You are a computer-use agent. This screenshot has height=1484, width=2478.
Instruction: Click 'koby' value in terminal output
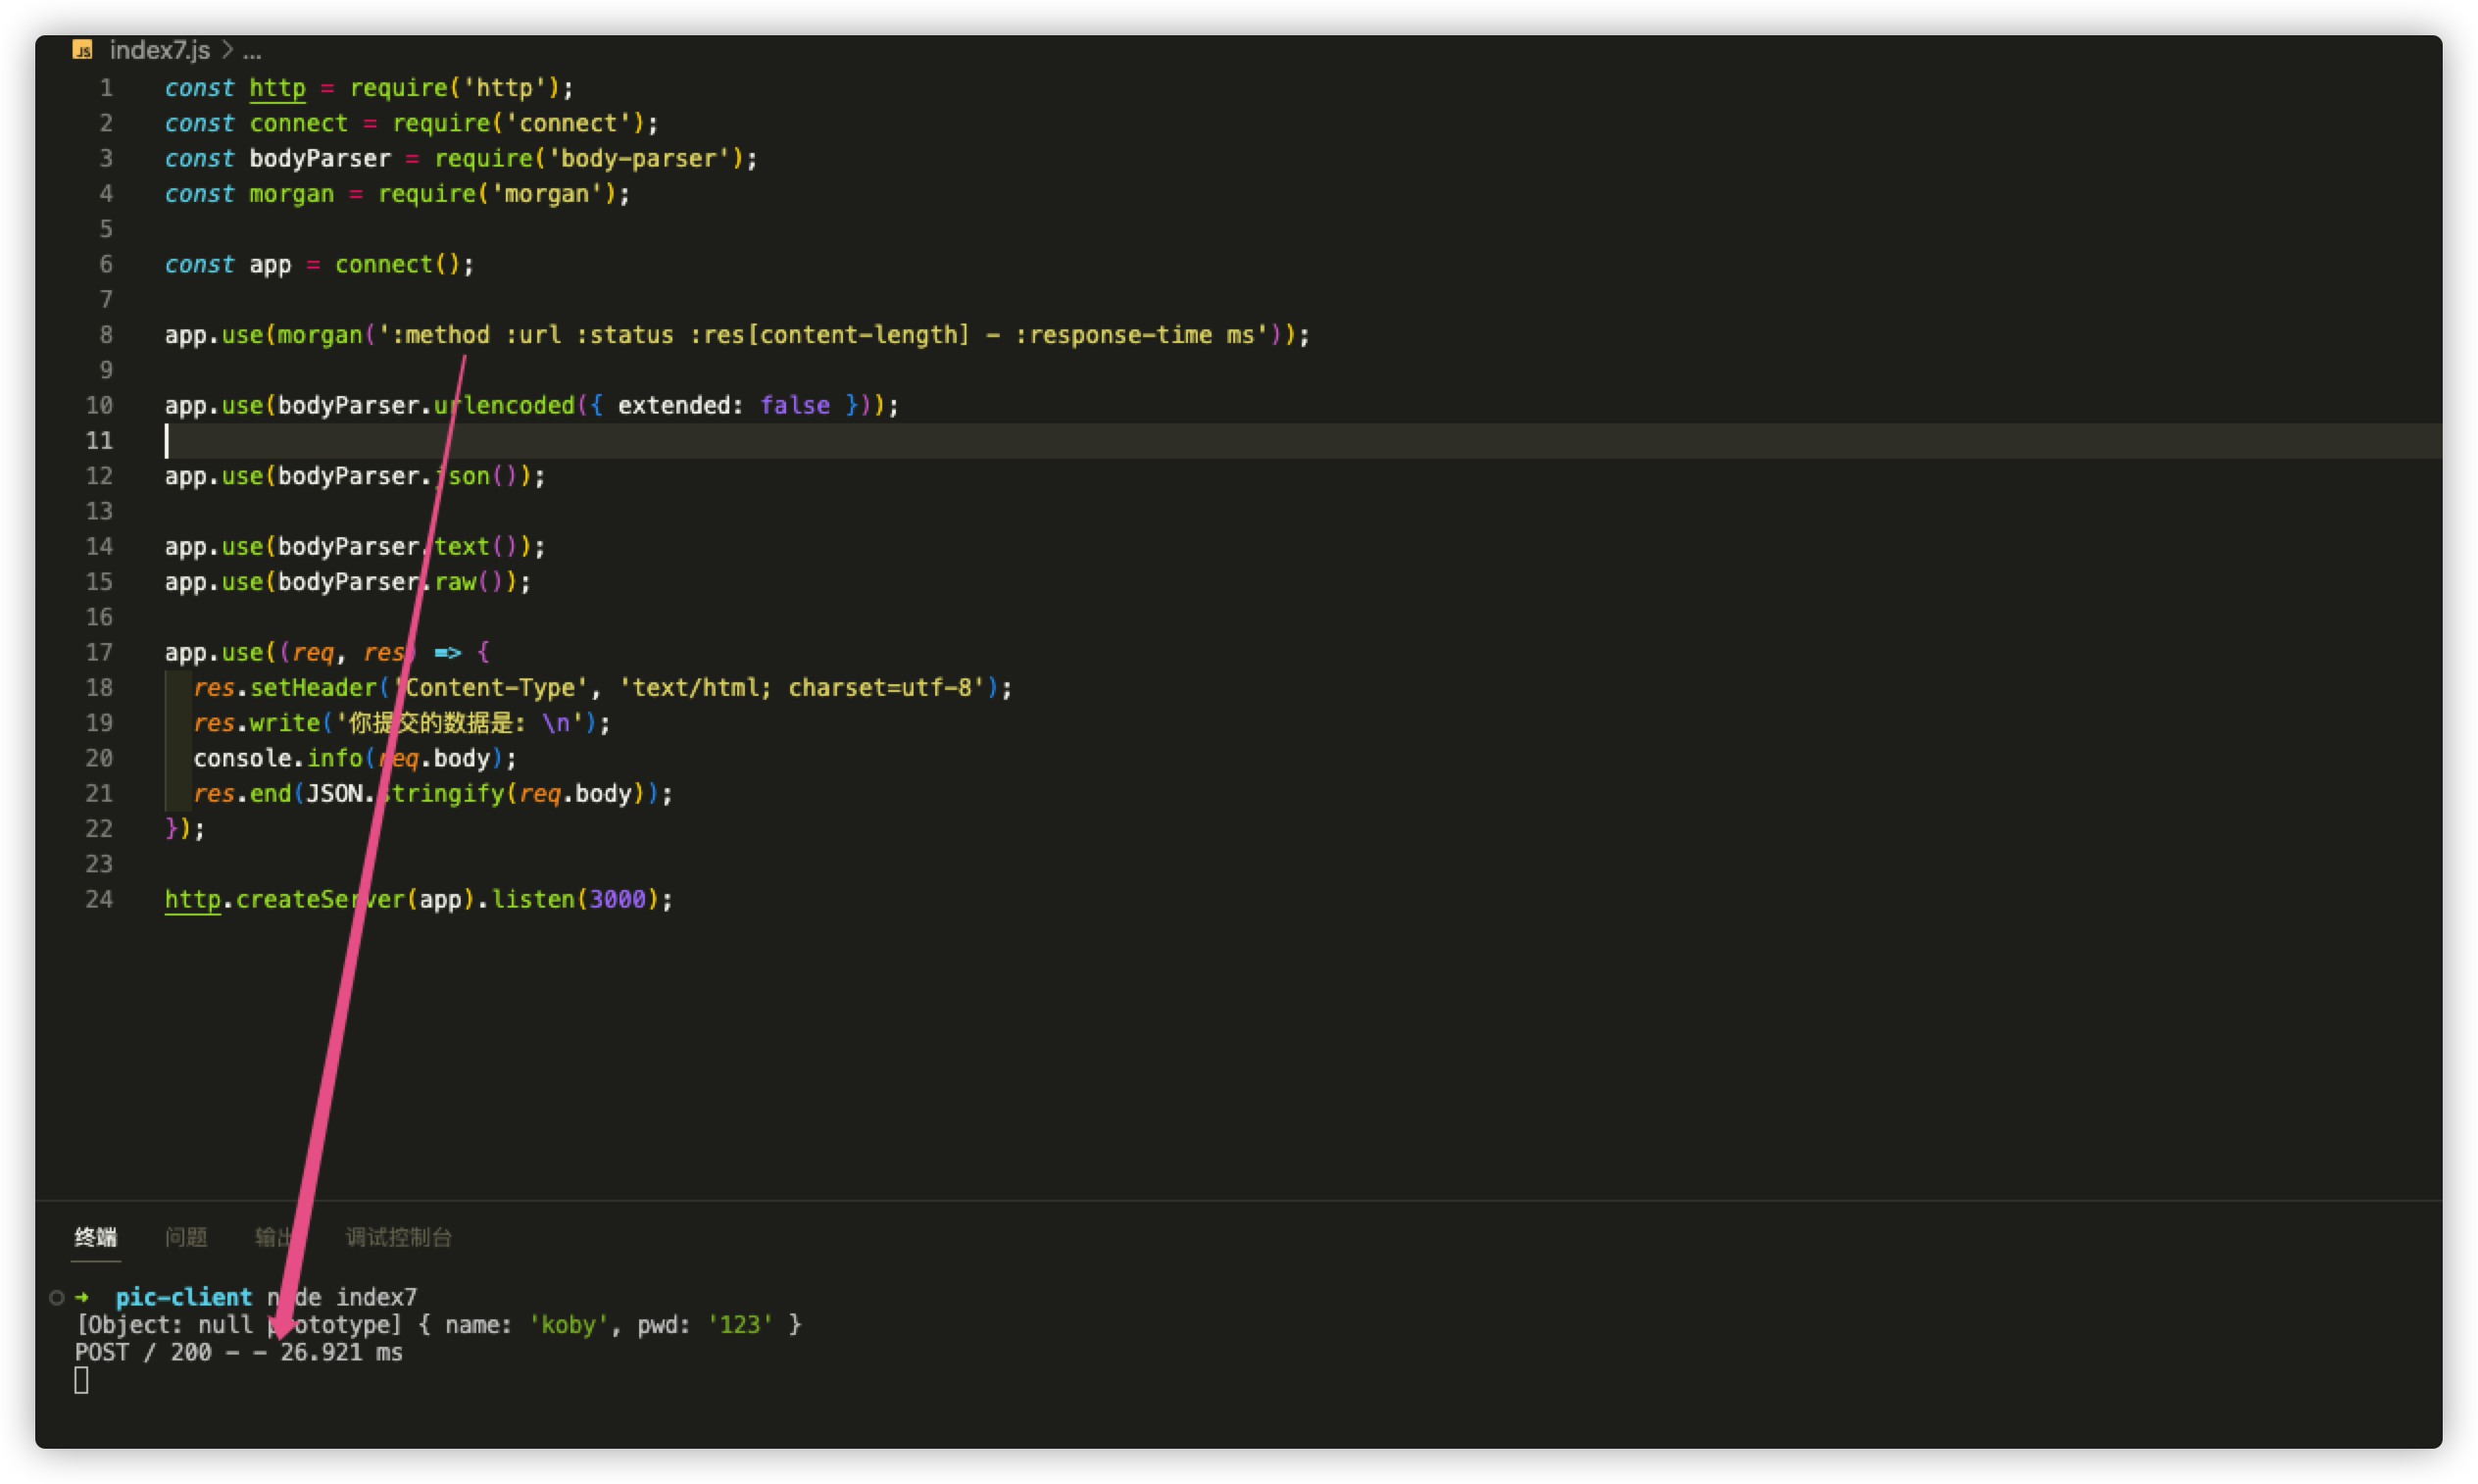point(568,1325)
